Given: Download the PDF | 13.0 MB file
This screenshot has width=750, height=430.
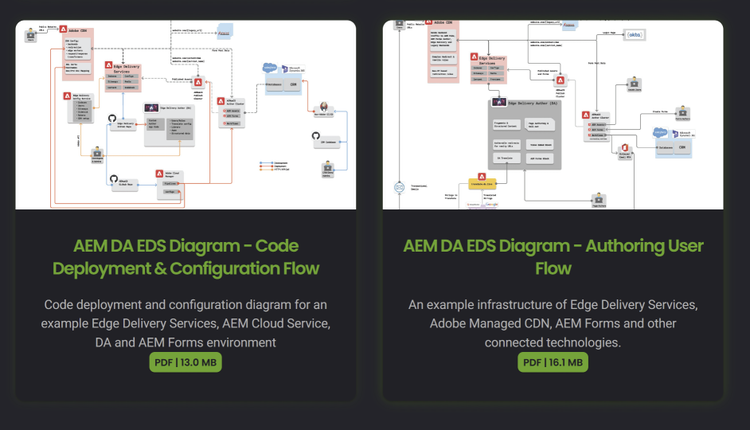Looking at the screenshot, I should pyautogui.click(x=186, y=363).
